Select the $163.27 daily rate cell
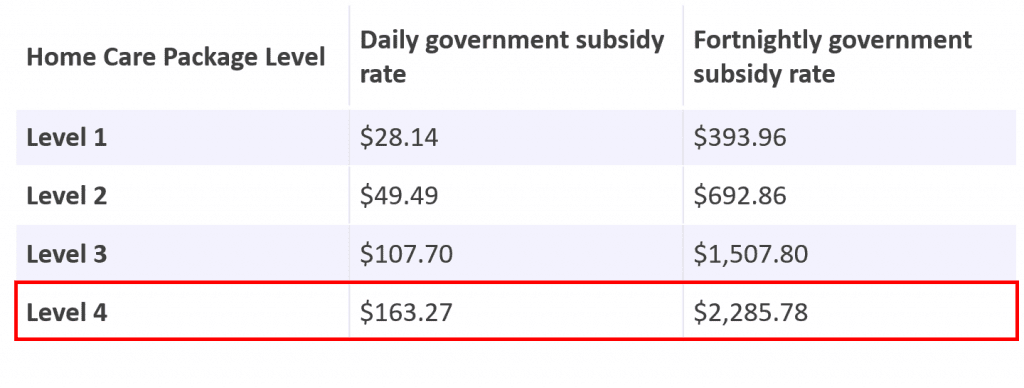The height and width of the screenshot is (388, 1024). pos(406,312)
